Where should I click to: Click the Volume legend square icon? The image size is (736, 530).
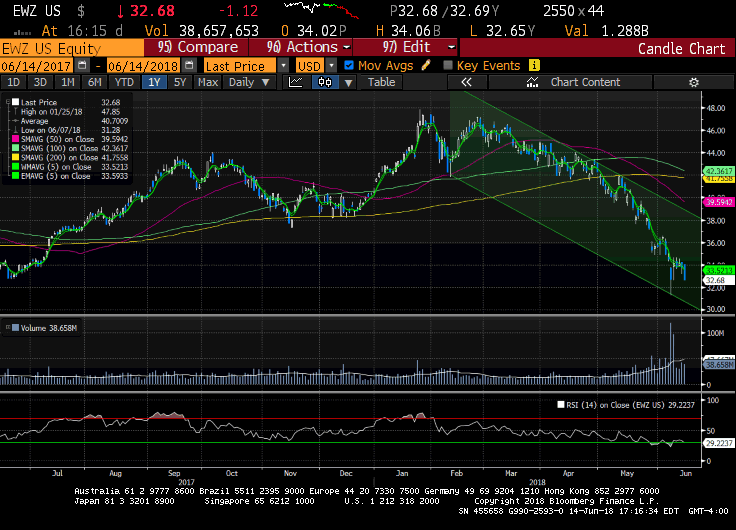pyautogui.click(x=15, y=328)
